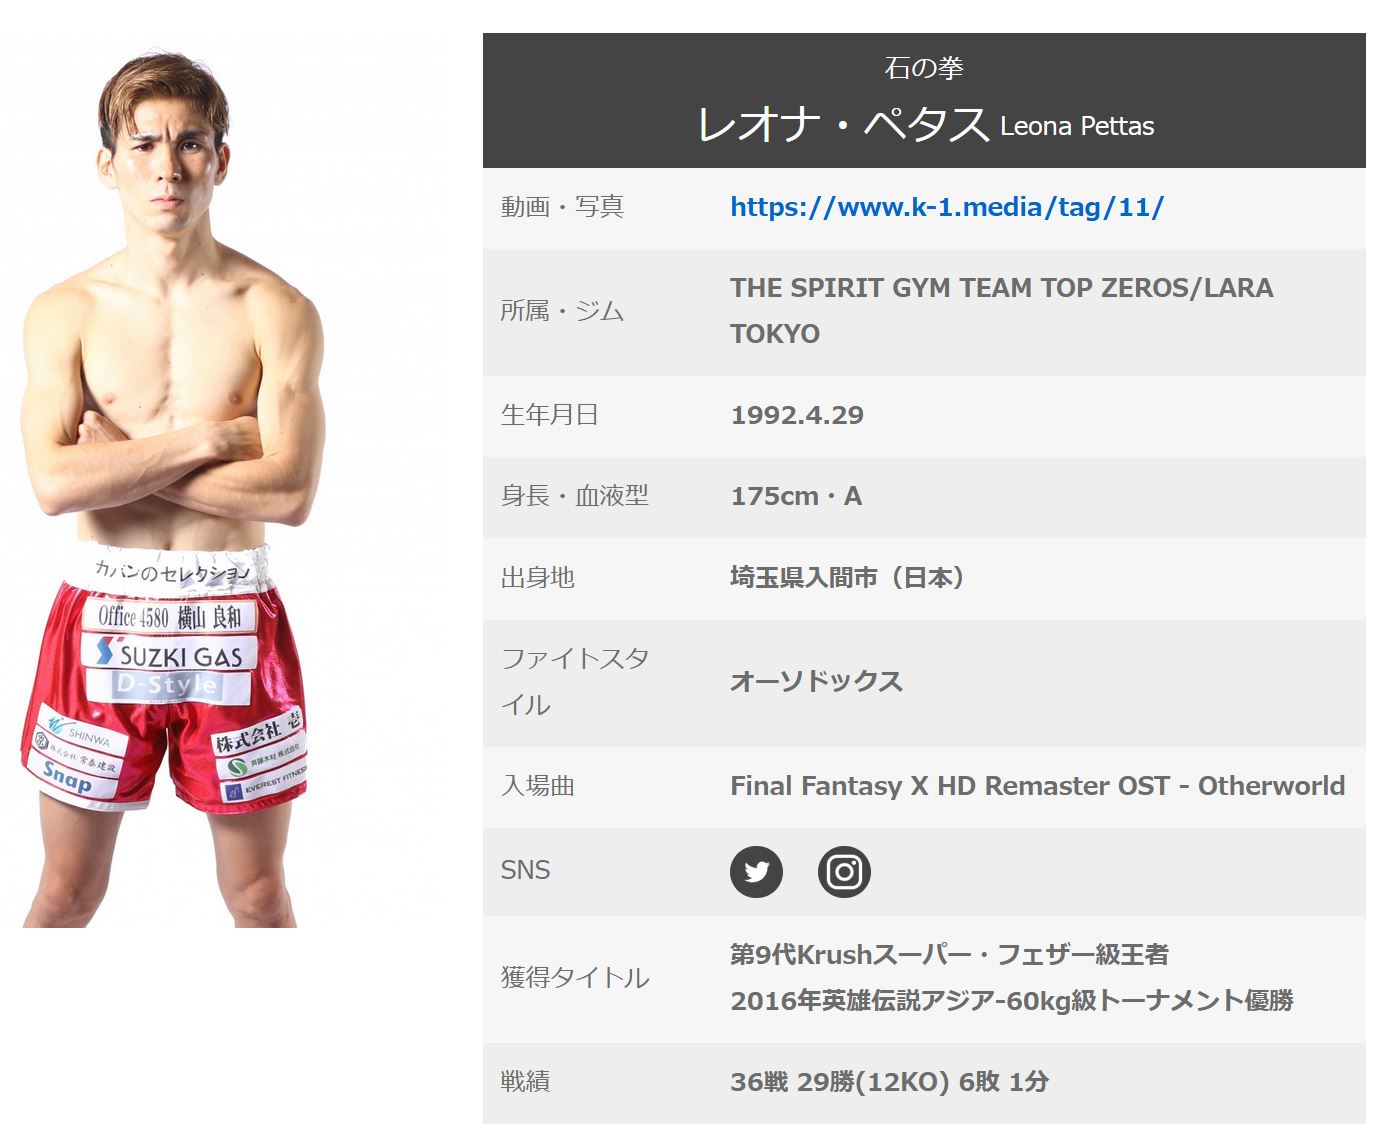
Task: Click the 動画・写真 row label
Action: pyautogui.click(x=562, y=207)
